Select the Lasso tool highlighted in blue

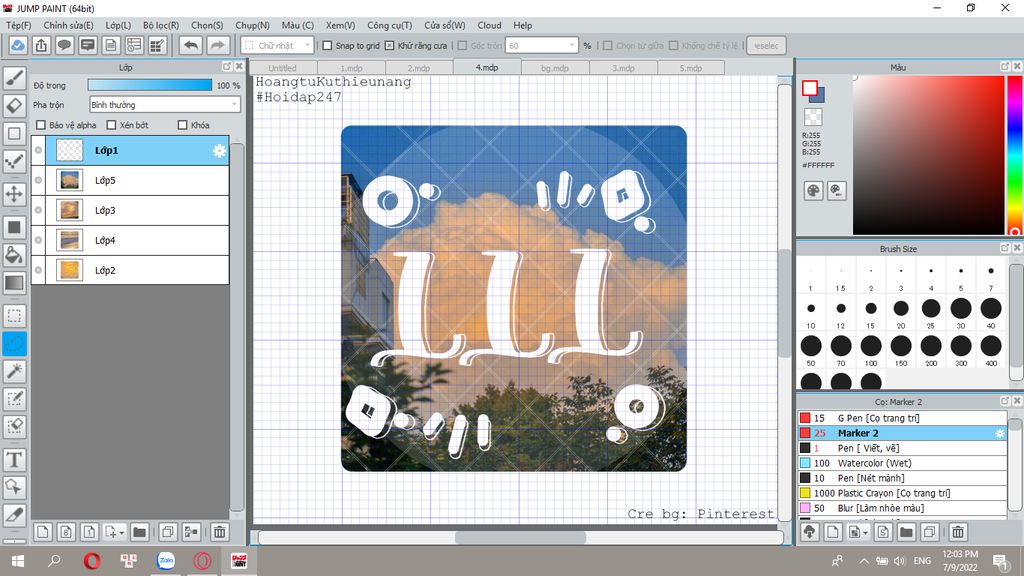14,344
